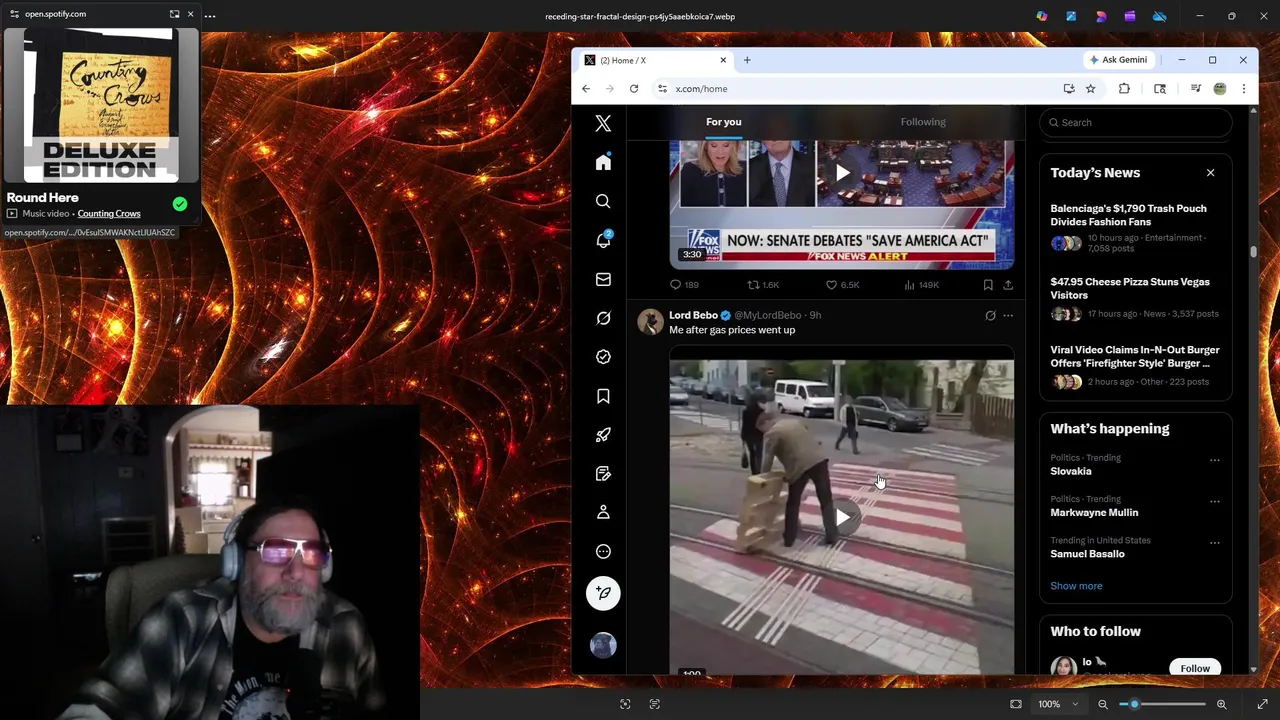Open $47.95 Cheese Pizza news story
This screenshot has width=1280, height=720.
click(x=1135, y=298)
